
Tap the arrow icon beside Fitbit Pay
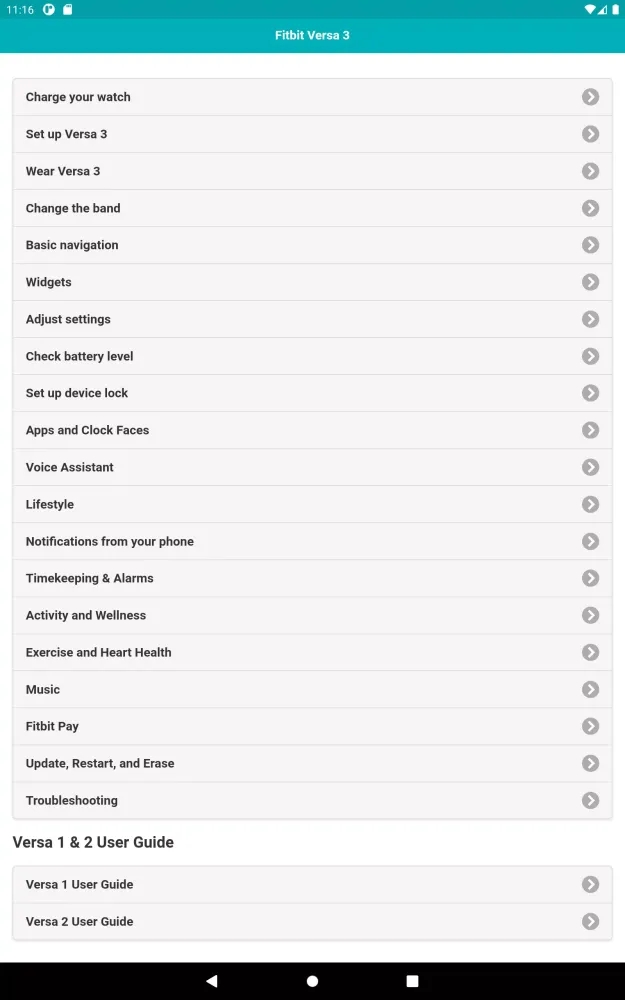(590, 726)
